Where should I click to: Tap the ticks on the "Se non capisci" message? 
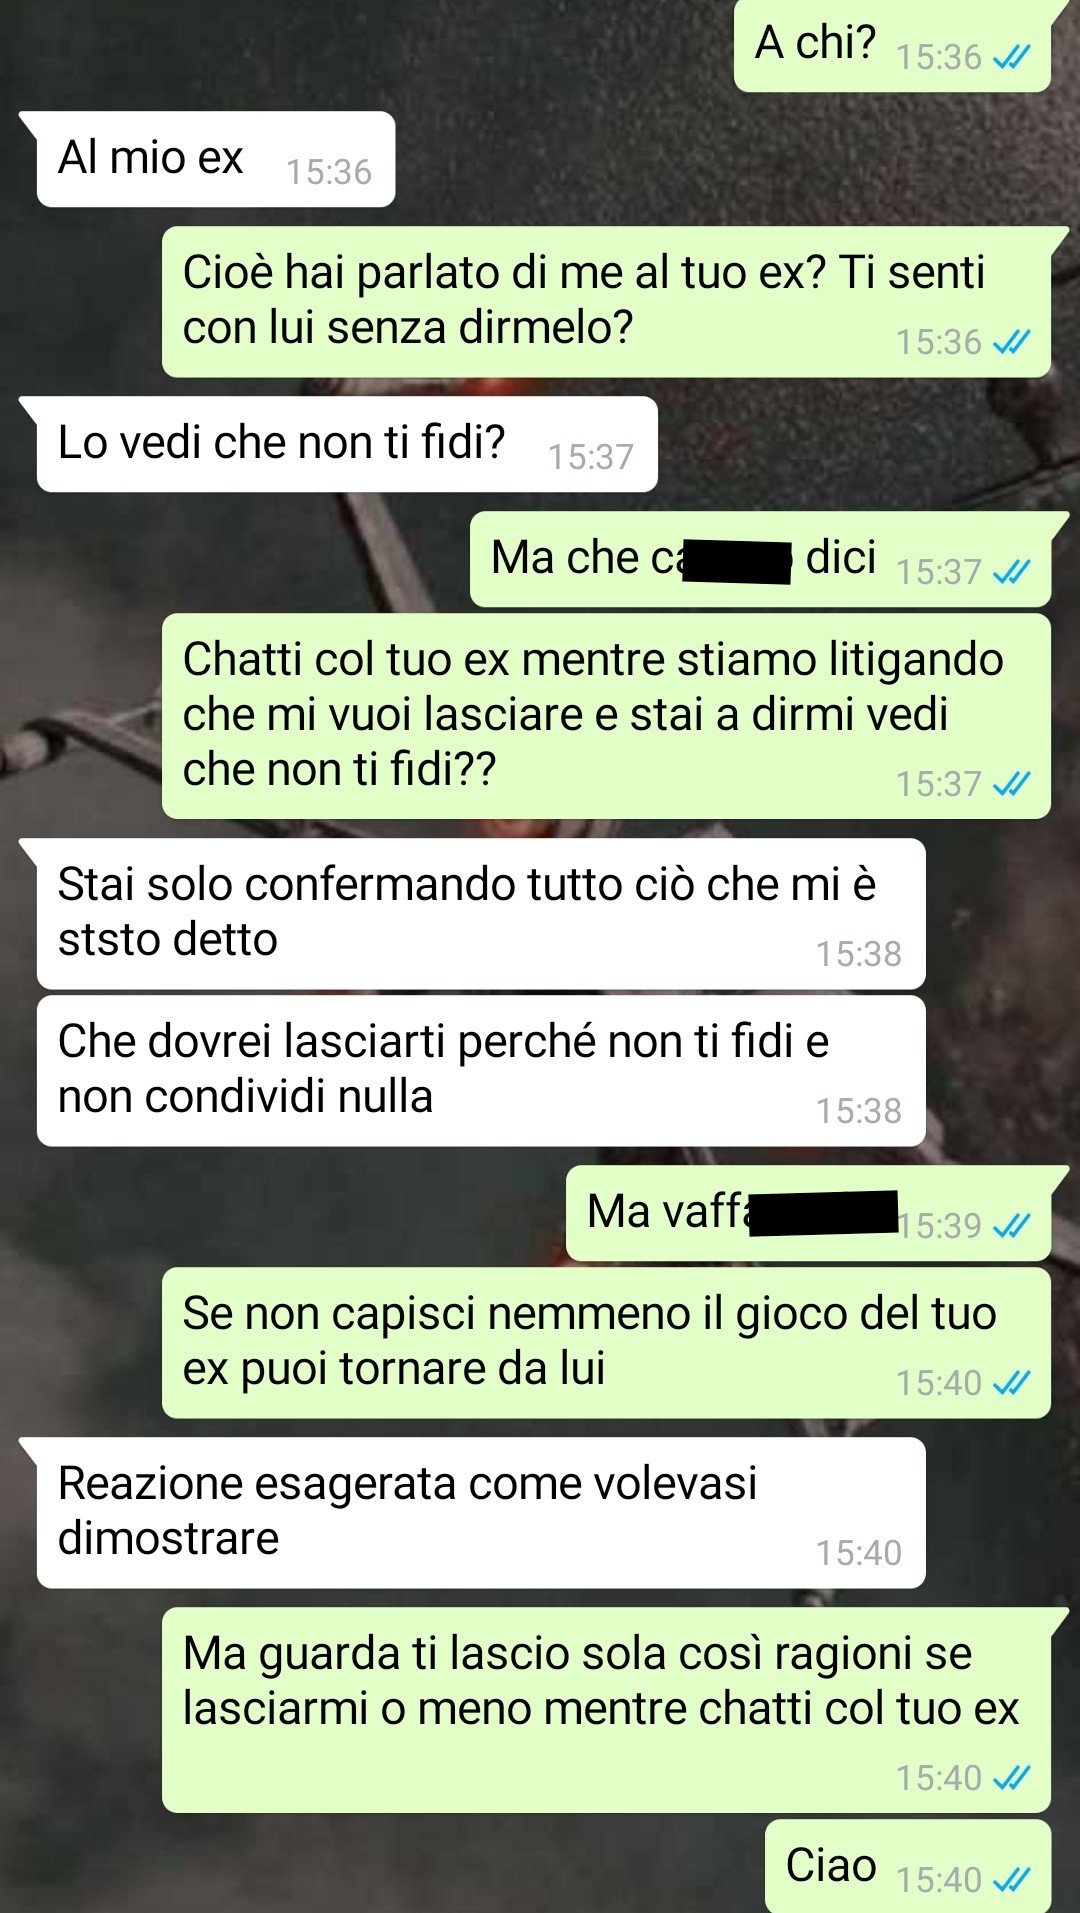pos(1011,1384)
